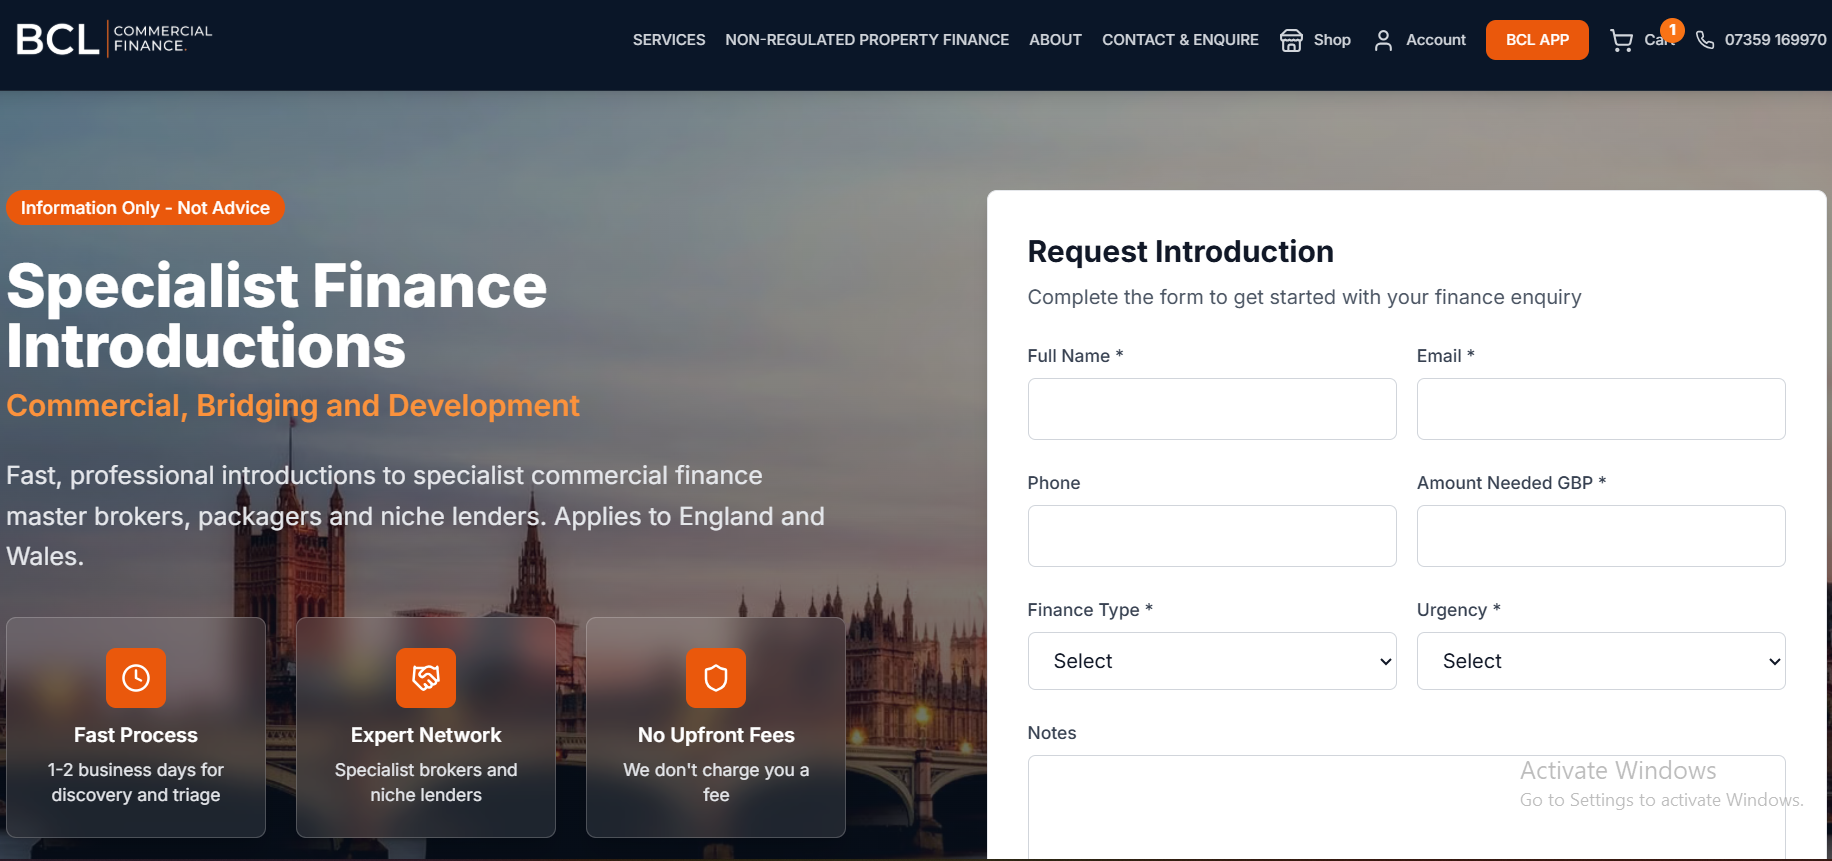The image size is (1832, 861).
Task: Open the About menu item
Action: [1055, 40]
